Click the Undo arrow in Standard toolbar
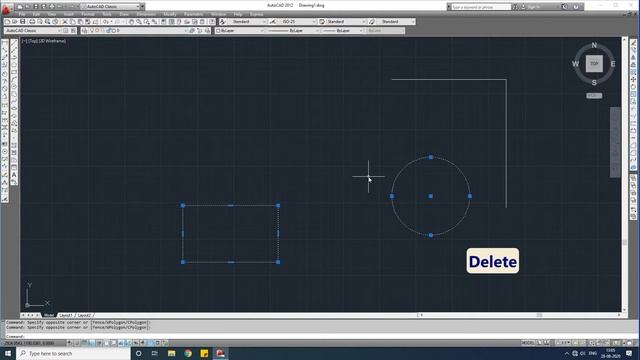Viewport: 640px width, 360px height. 106,22
